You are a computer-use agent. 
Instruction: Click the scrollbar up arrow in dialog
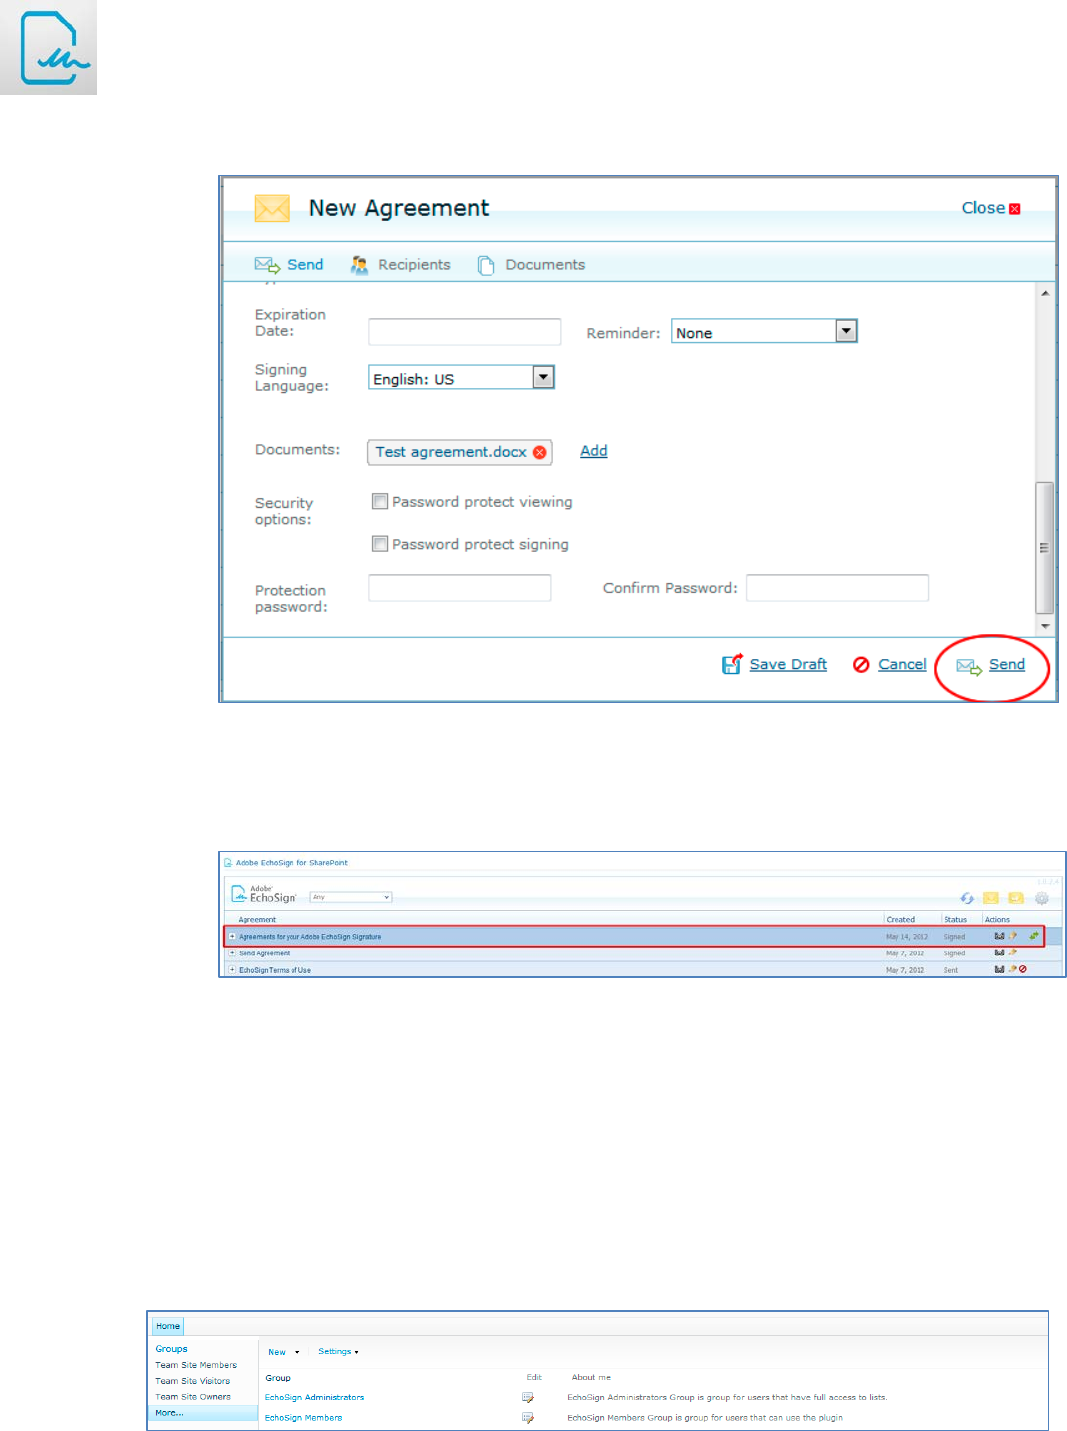(1044, 293)
